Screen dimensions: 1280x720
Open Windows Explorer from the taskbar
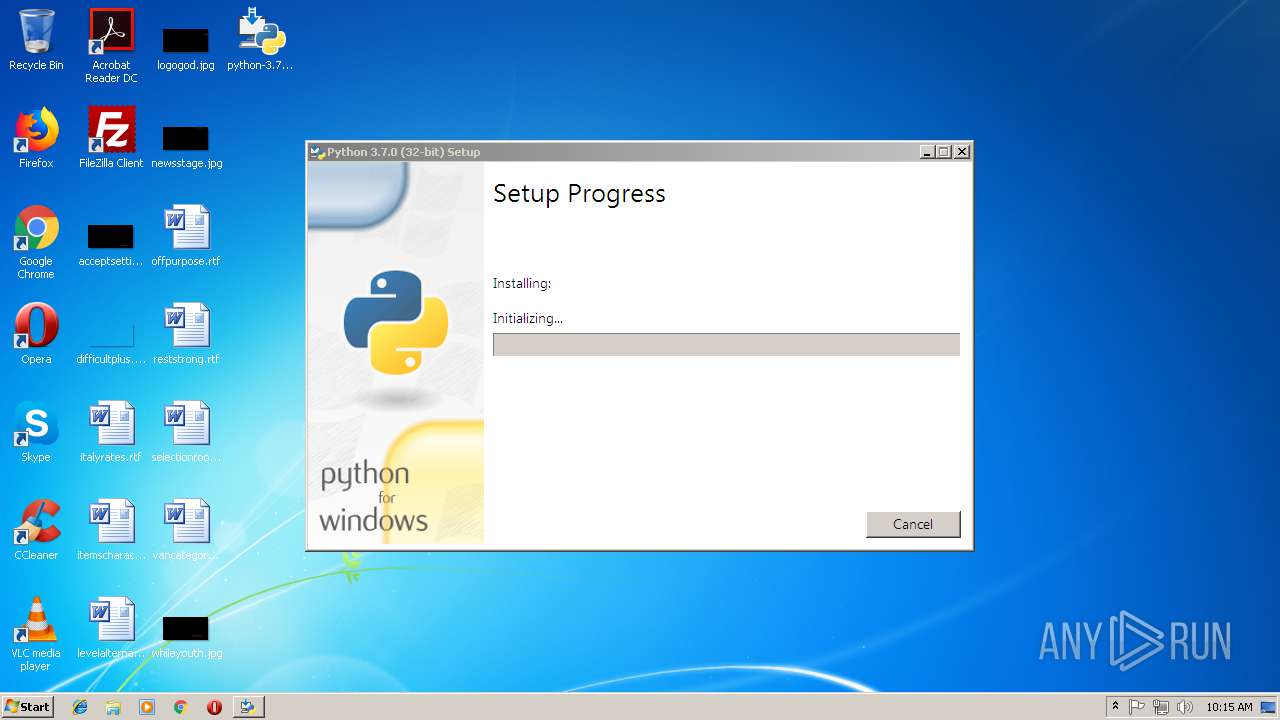click(x=113, y=707)
